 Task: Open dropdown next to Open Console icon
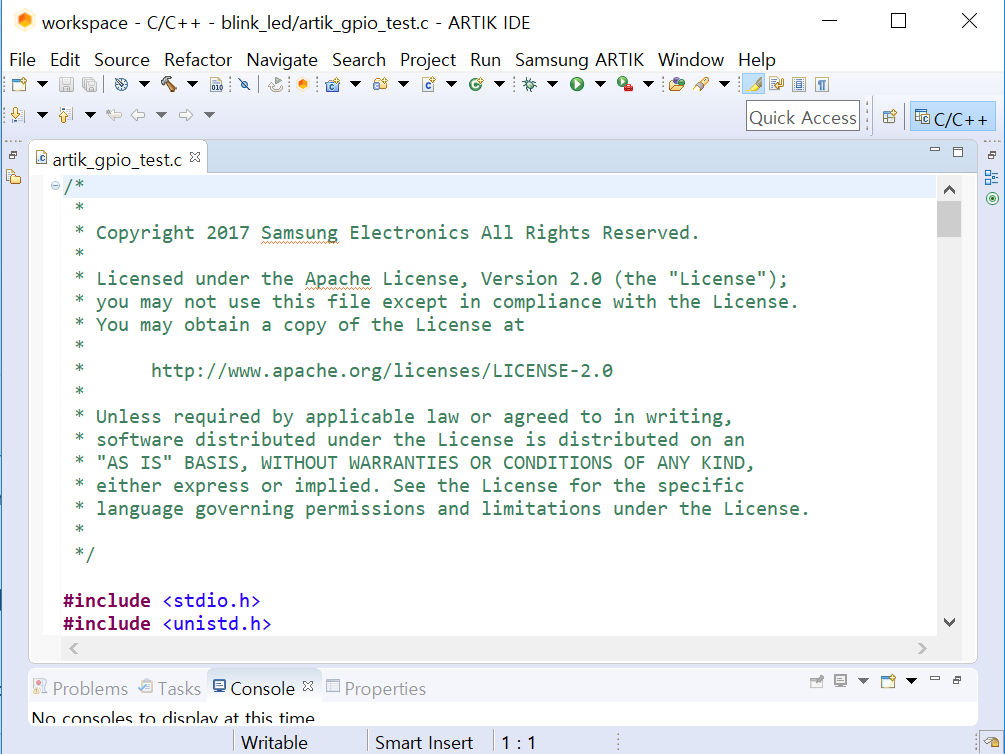point(911,681)
